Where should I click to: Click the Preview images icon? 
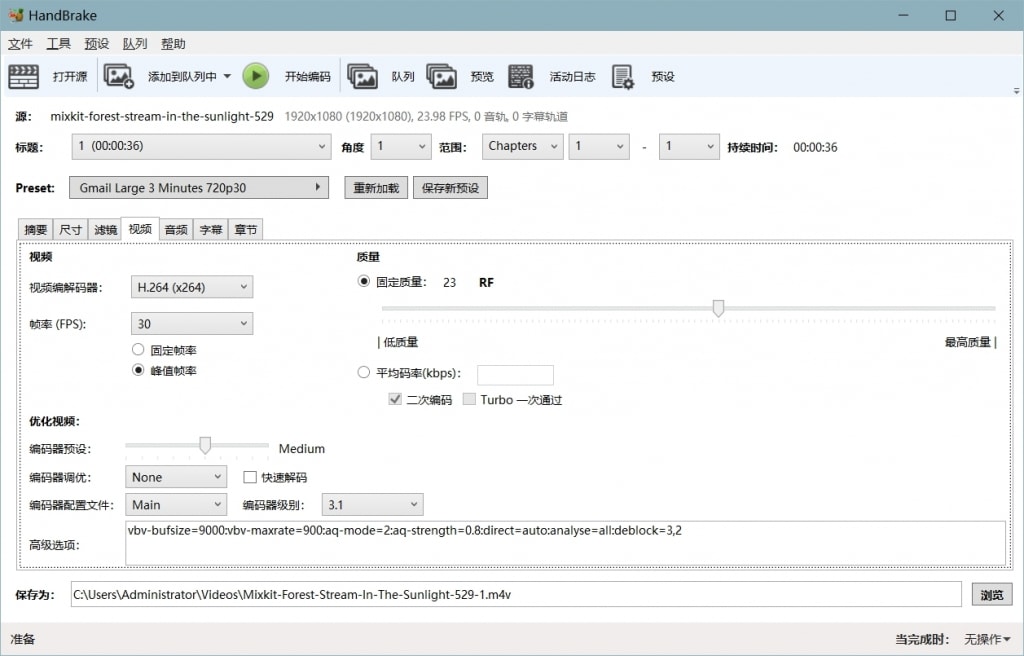pos(441,76)
